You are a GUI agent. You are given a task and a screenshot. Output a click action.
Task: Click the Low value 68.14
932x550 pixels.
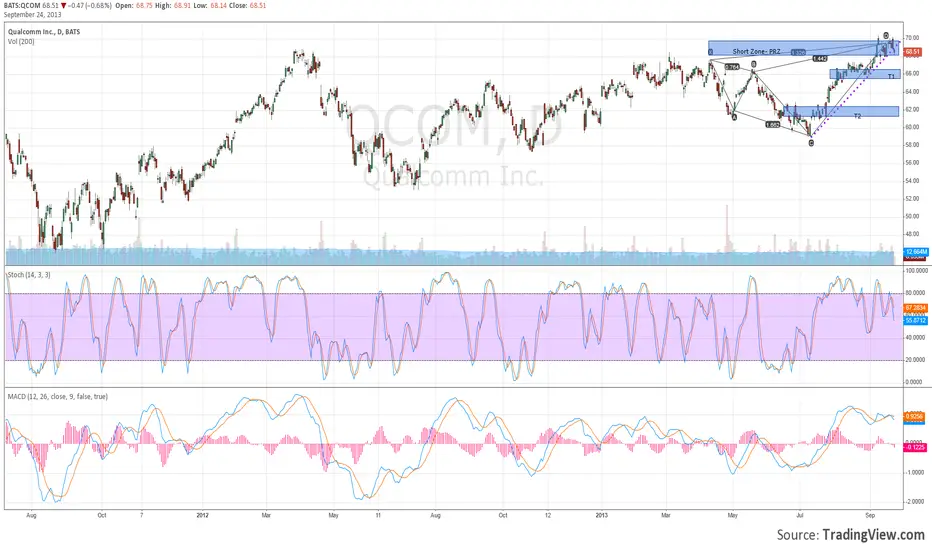pos(219,5)
